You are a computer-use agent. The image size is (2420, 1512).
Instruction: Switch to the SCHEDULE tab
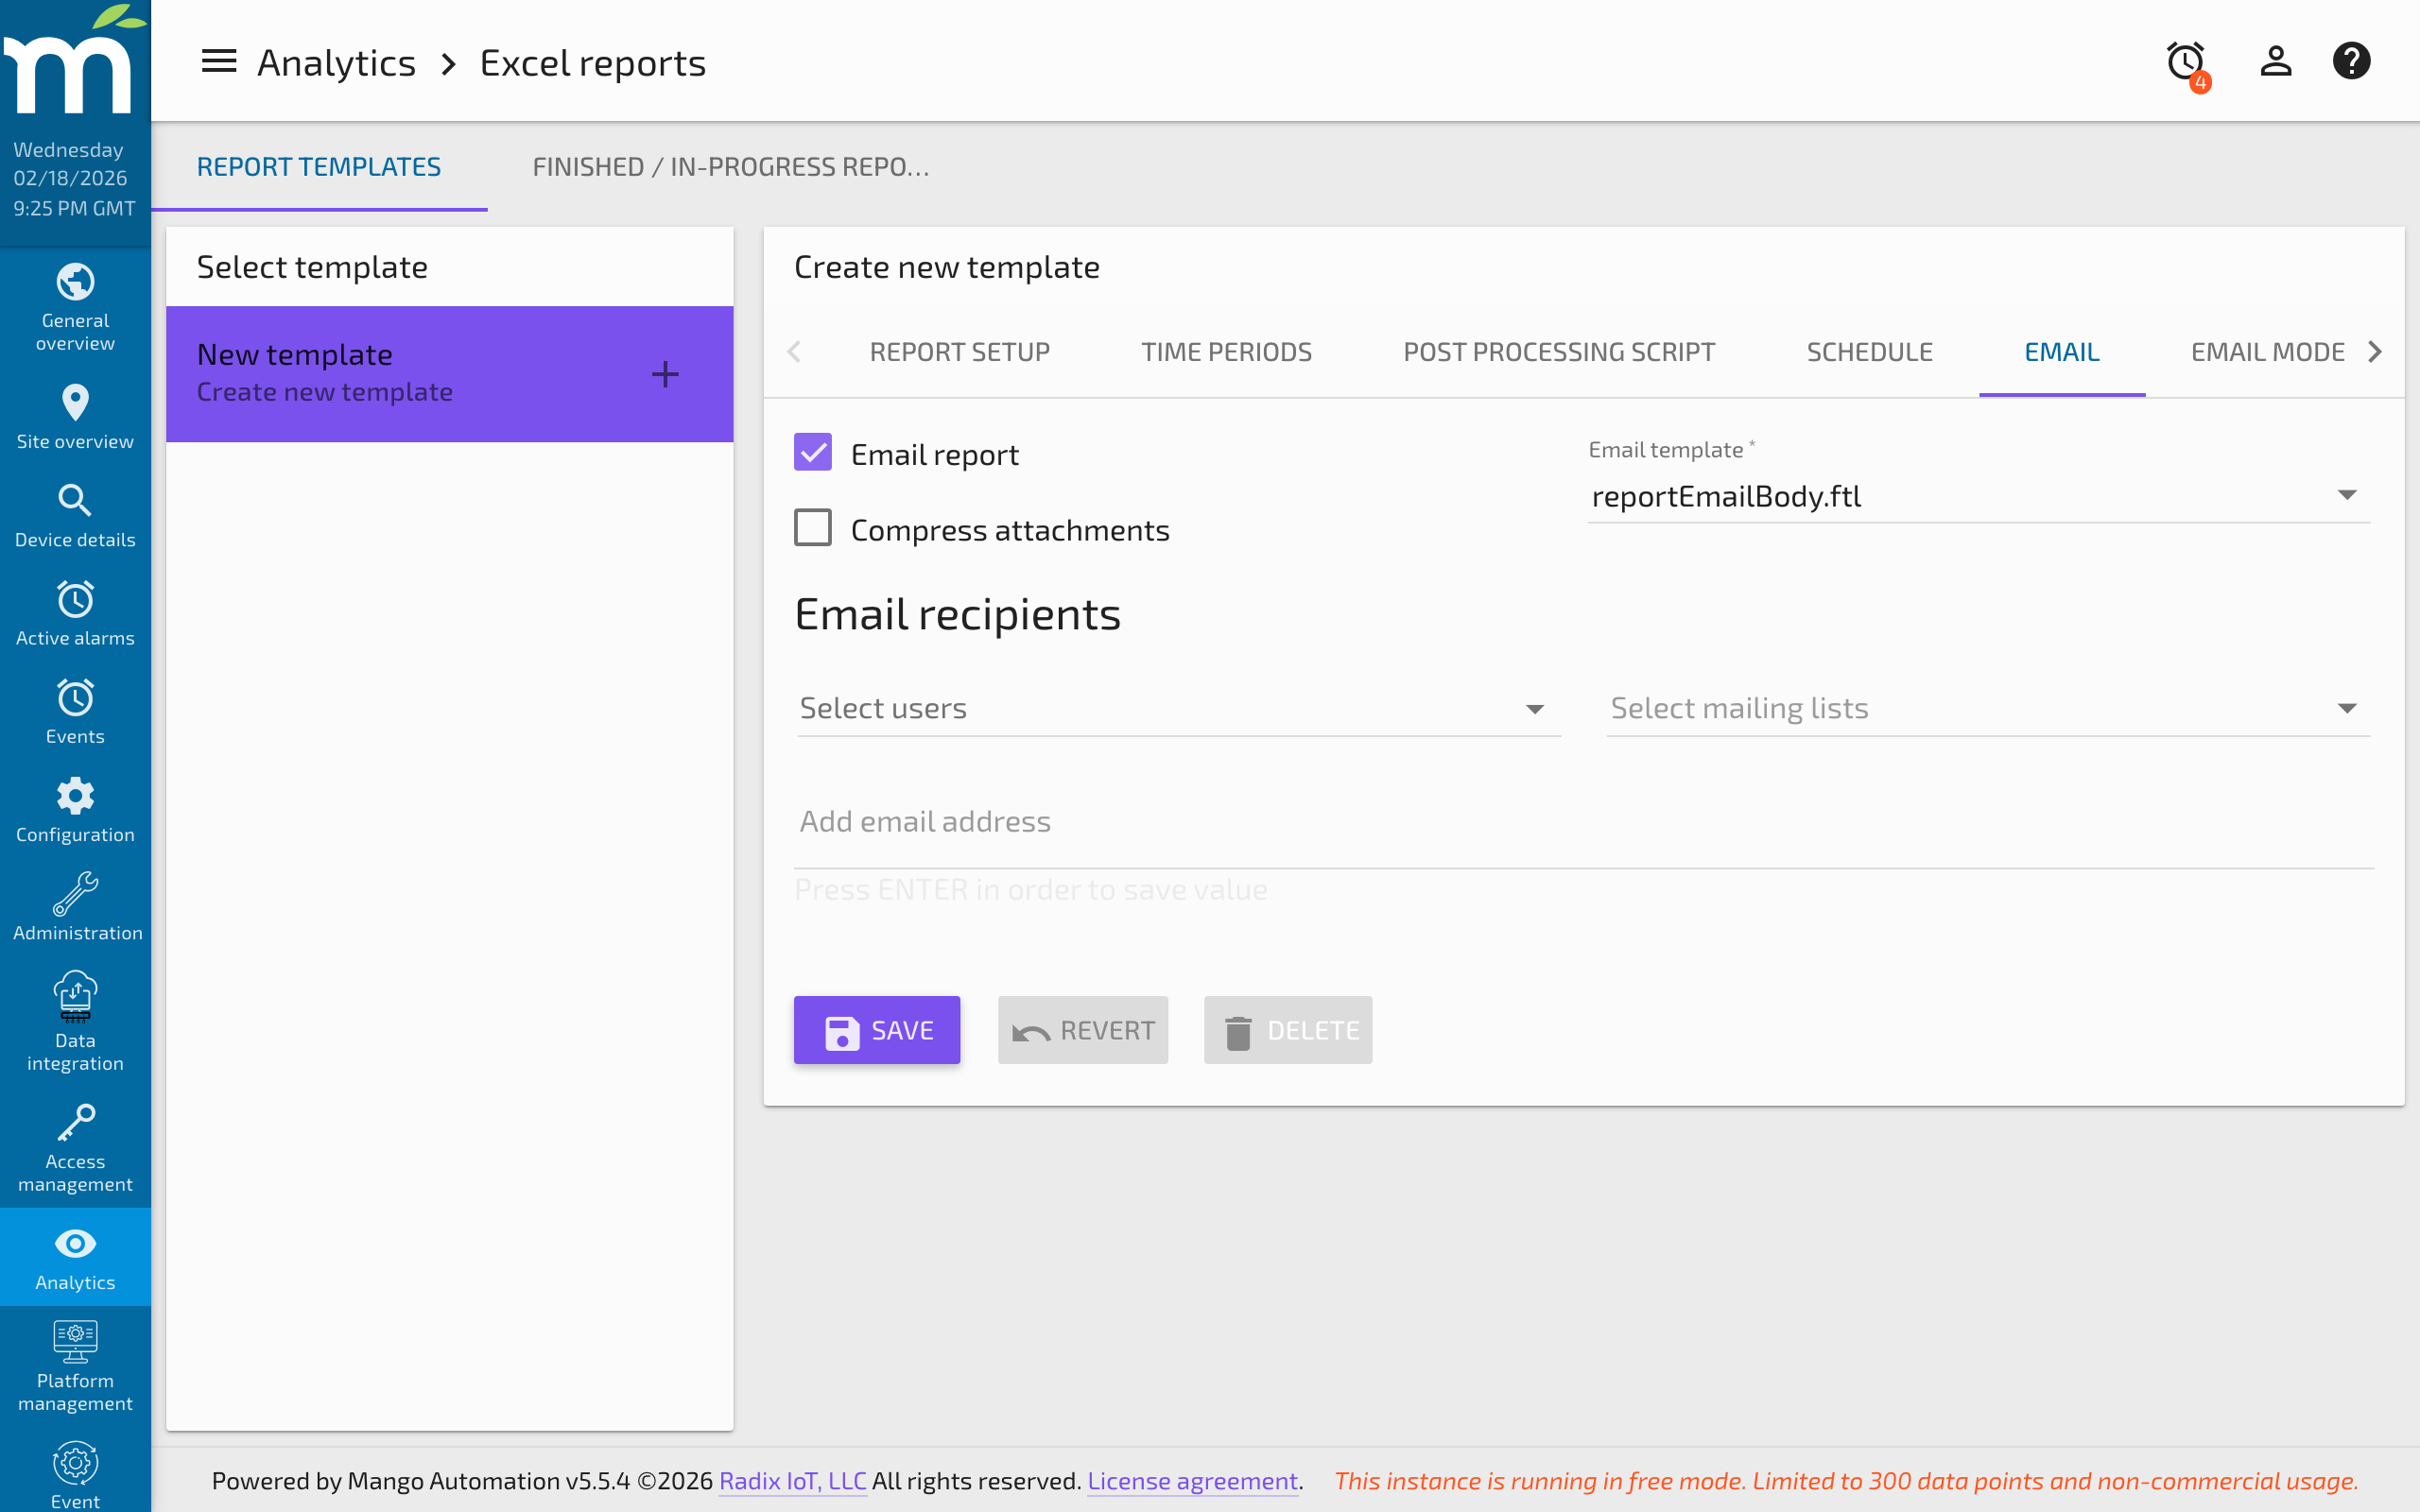tap(1869, 351)
